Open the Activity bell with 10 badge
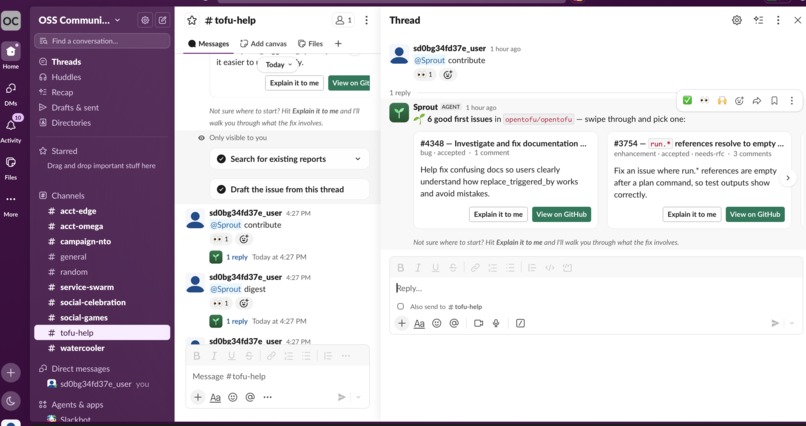806x426 pixels. (x=11, y=125)
